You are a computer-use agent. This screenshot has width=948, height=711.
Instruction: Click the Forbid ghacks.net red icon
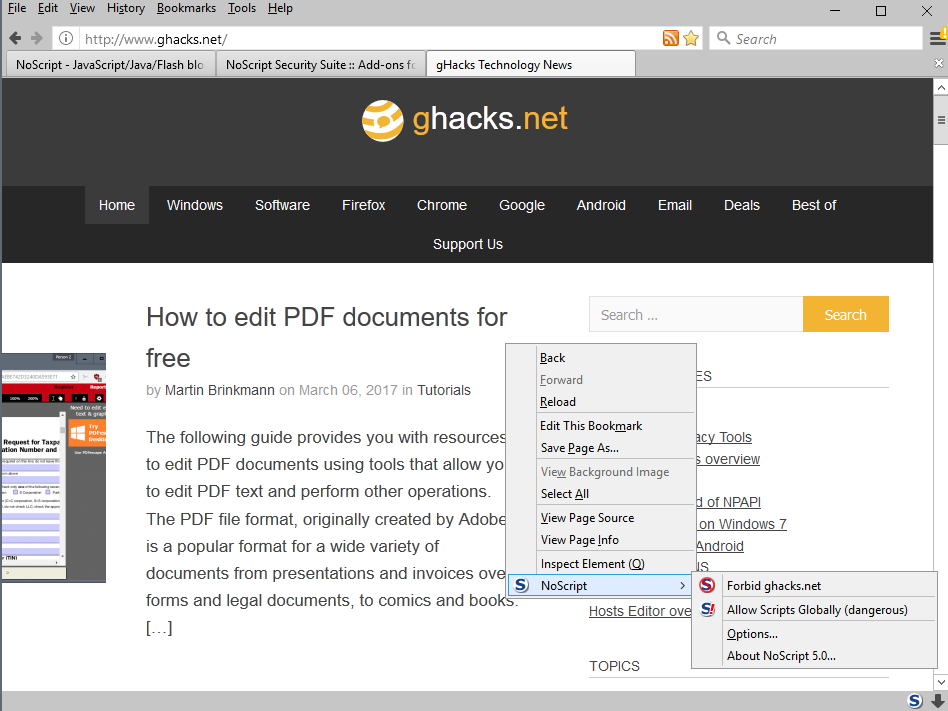click(x=707, y=585)
